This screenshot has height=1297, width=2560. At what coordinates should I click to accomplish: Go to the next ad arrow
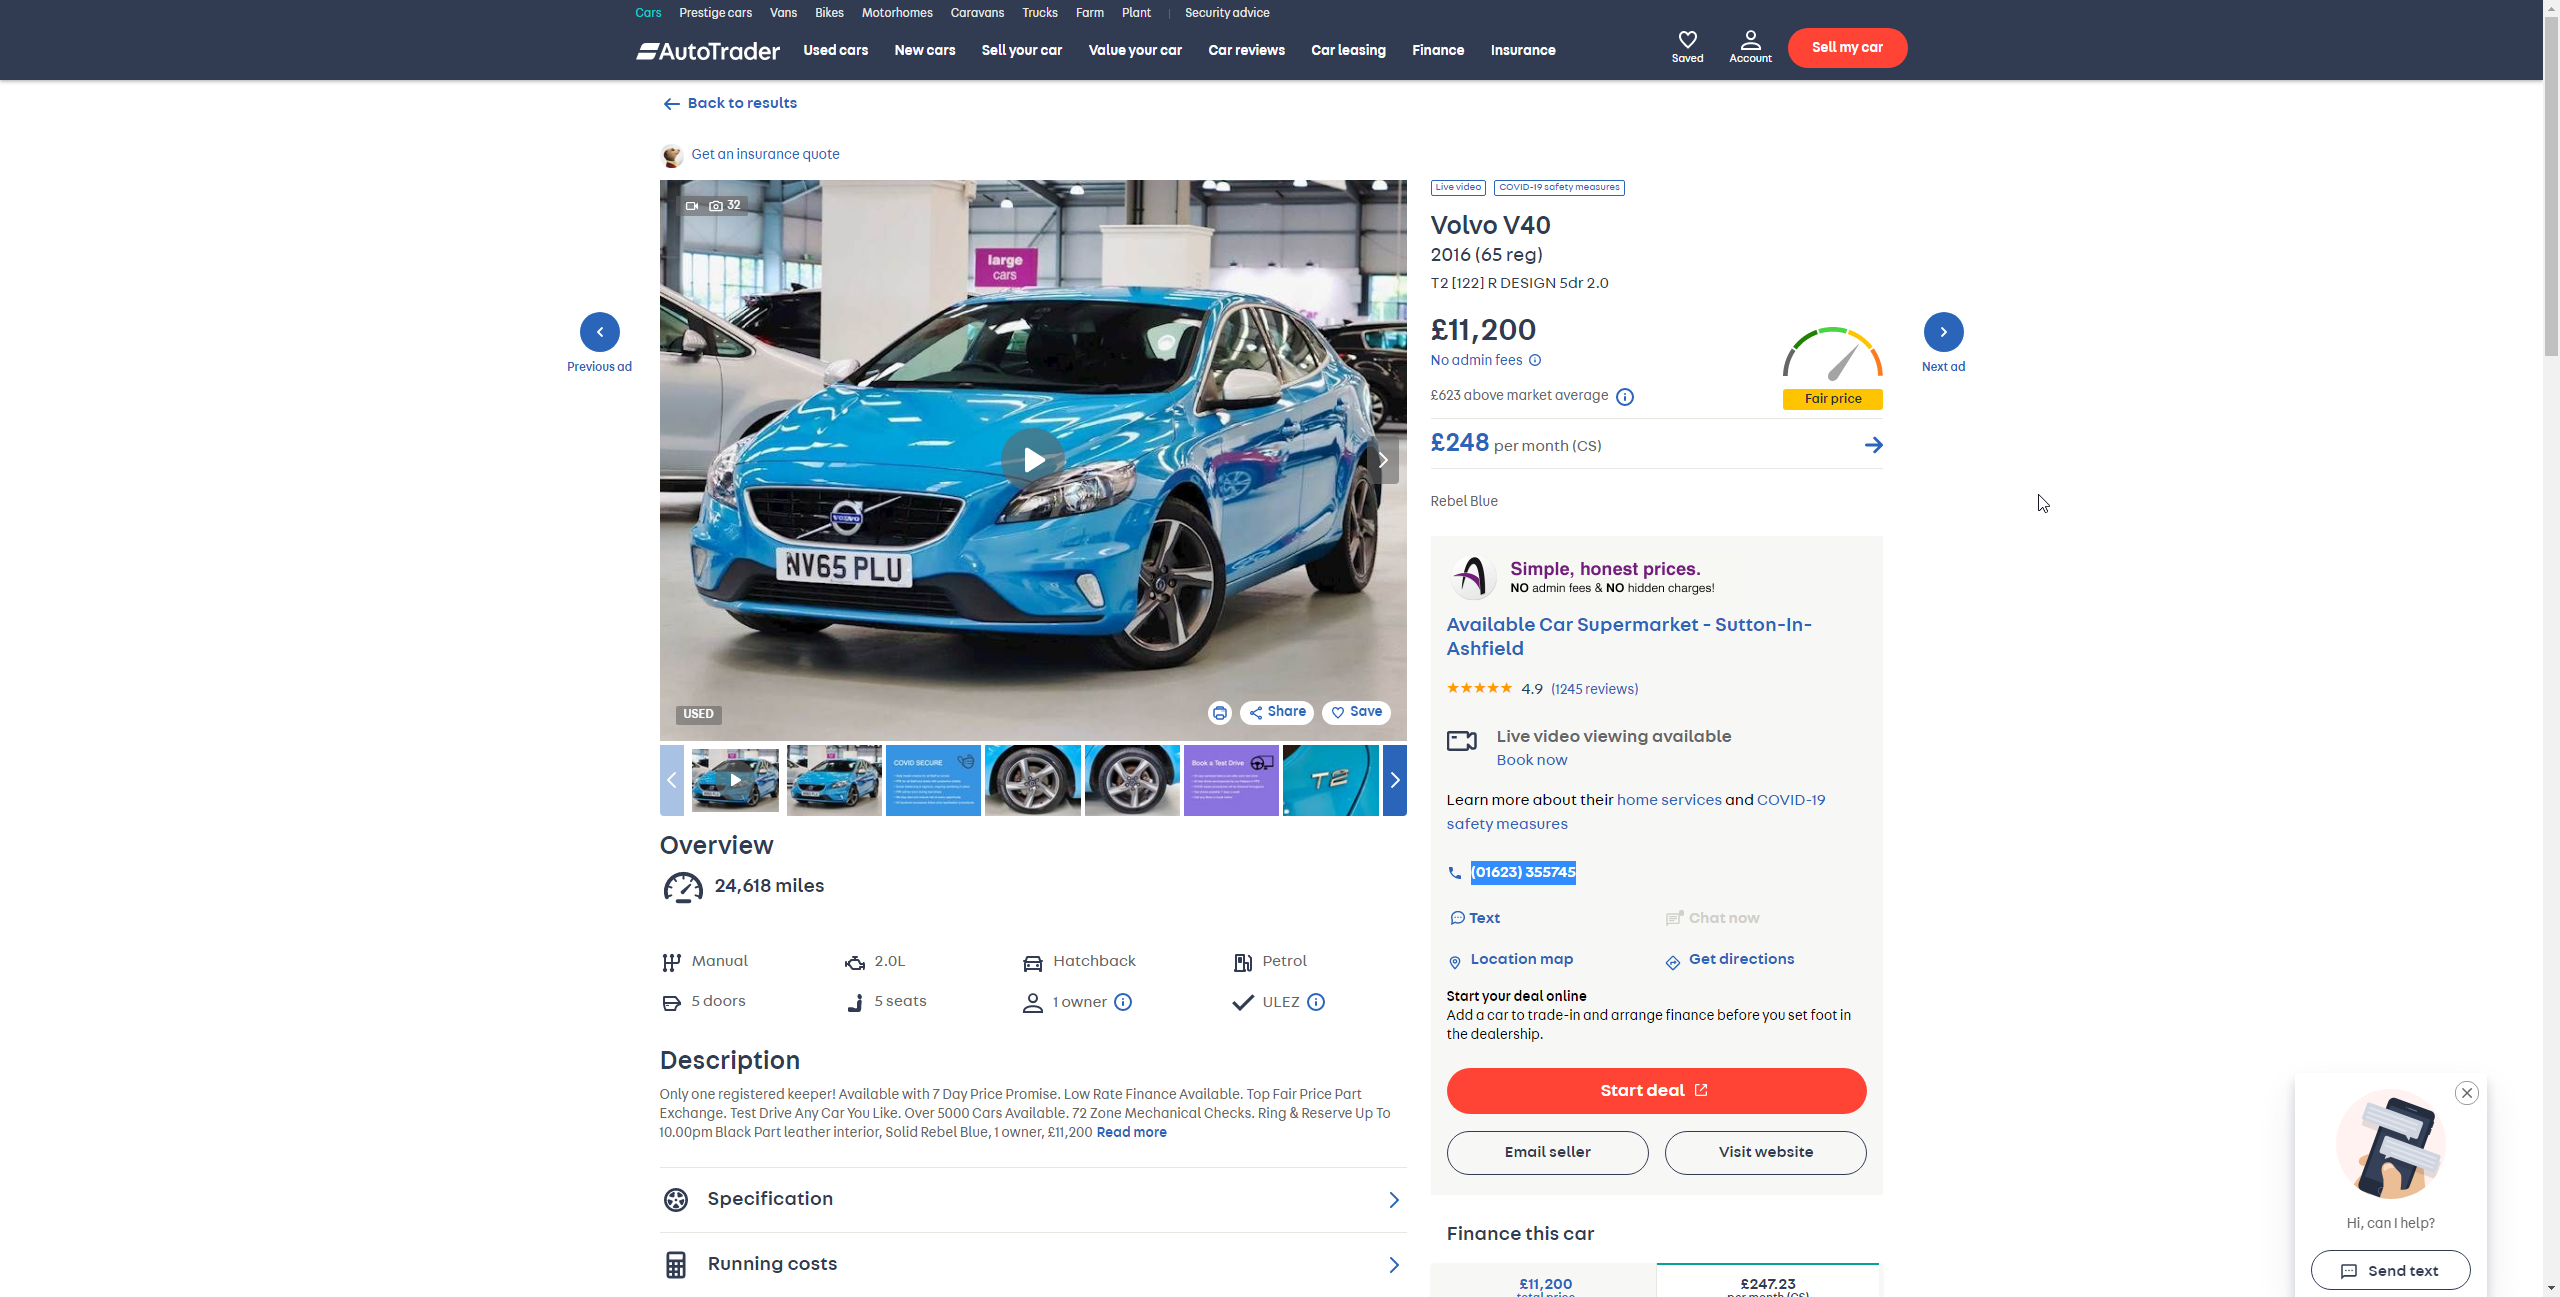(x=1943, y=332)
